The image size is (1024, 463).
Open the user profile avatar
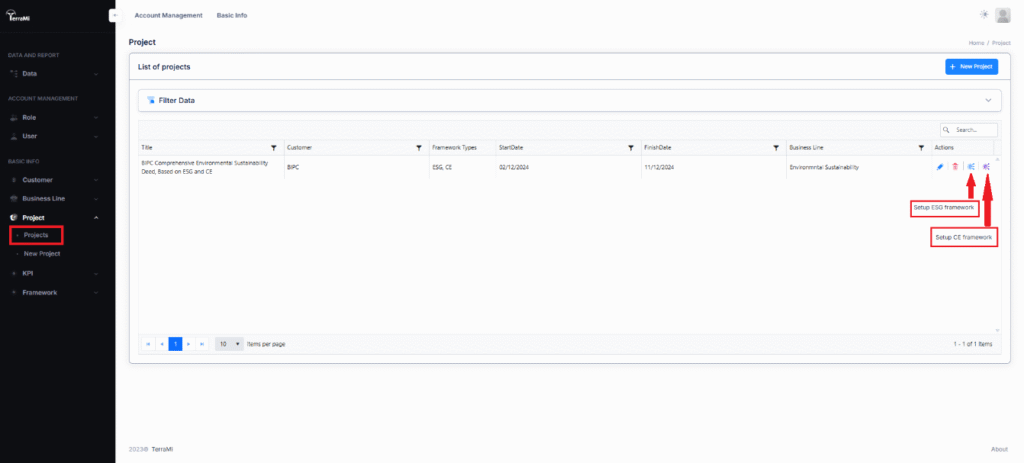coord(1003,14)
